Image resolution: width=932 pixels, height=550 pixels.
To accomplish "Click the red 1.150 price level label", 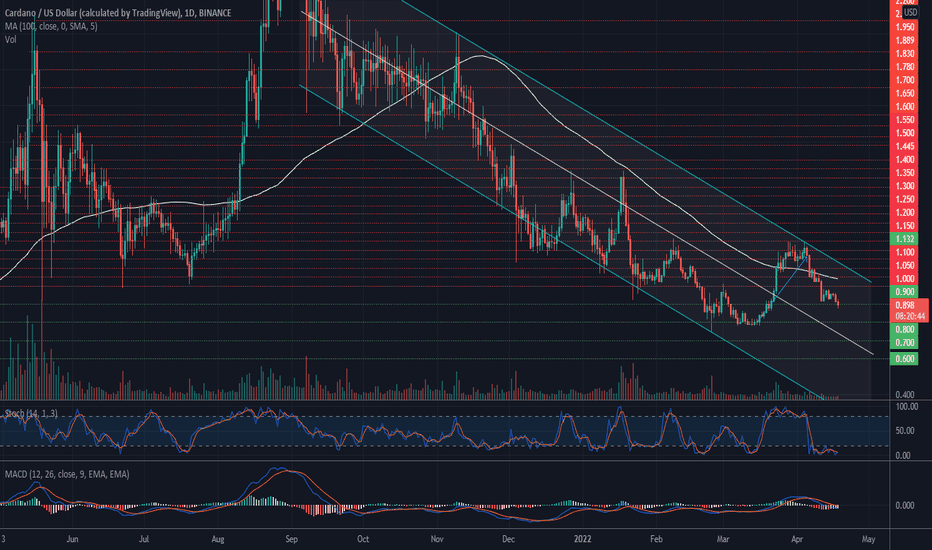I will 905,226.
